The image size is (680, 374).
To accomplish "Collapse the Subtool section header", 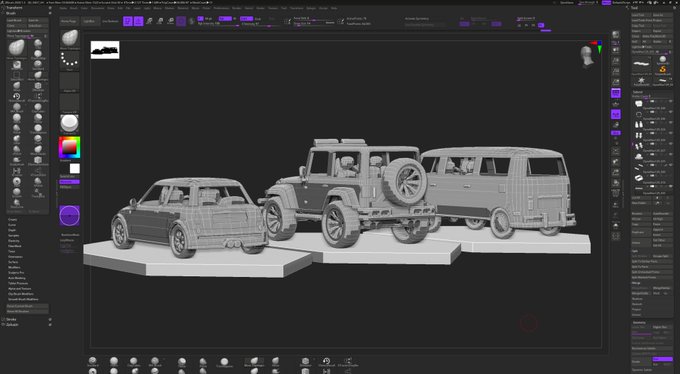I will (x=638, y=92).
